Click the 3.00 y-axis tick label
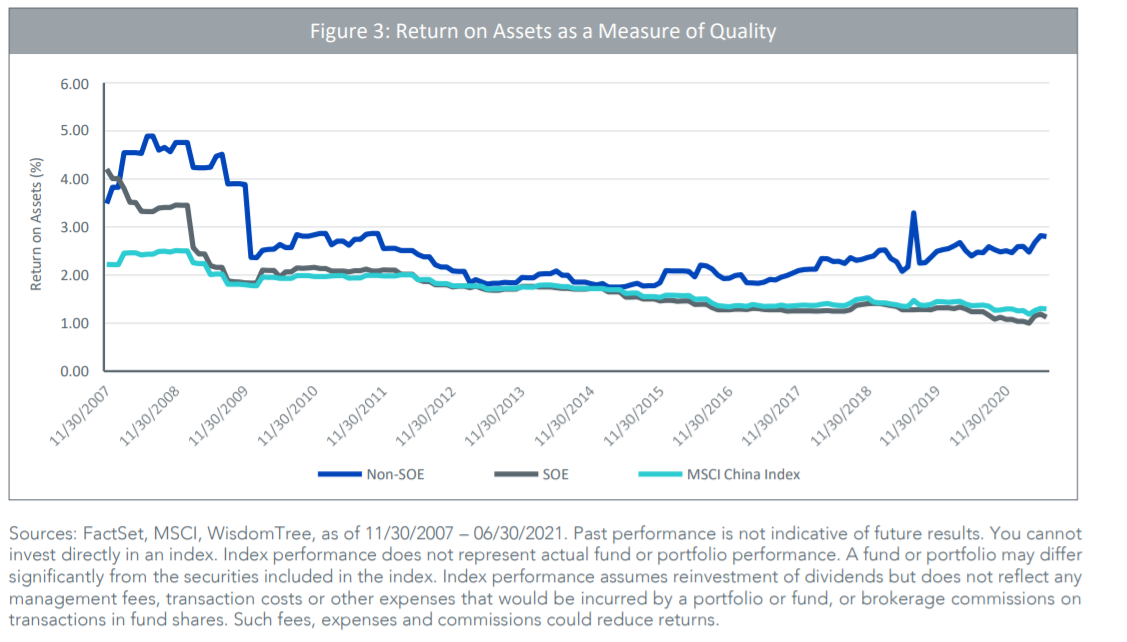The height and width of the screenshot is (642, 1127). tap(77, 227)
